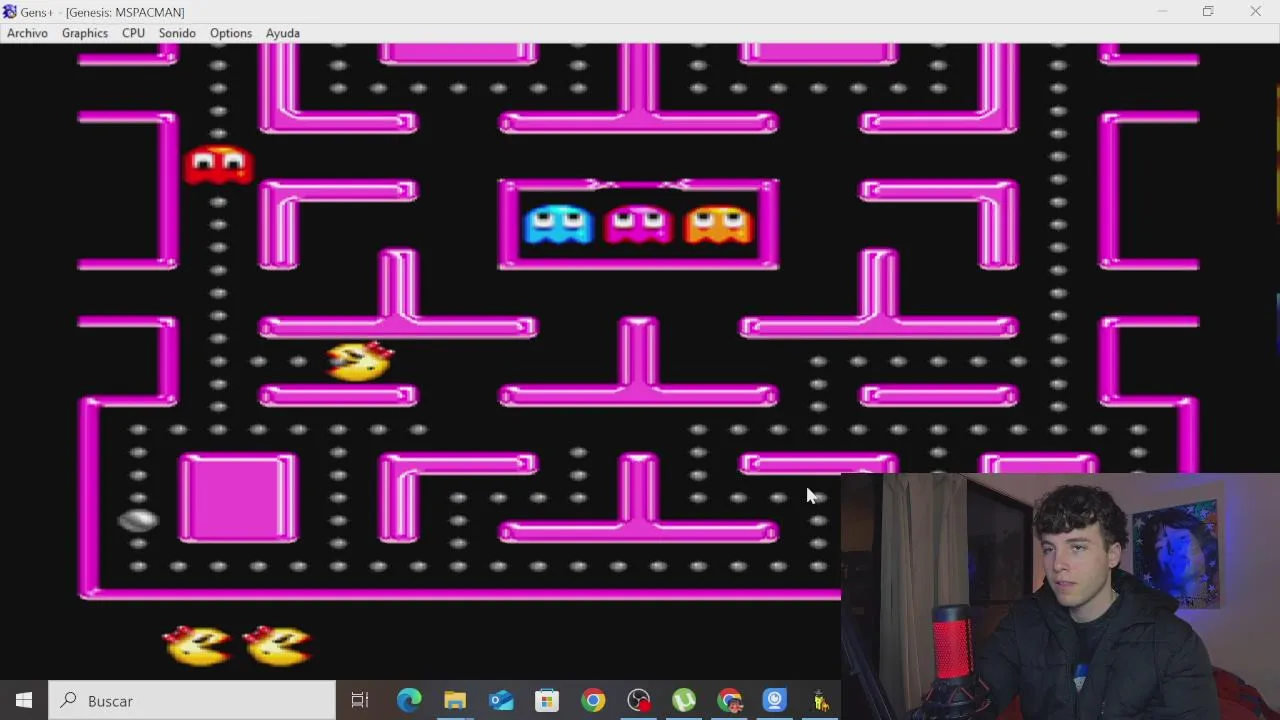Click the Gens emulator taskbar icon

coord(821,701)
